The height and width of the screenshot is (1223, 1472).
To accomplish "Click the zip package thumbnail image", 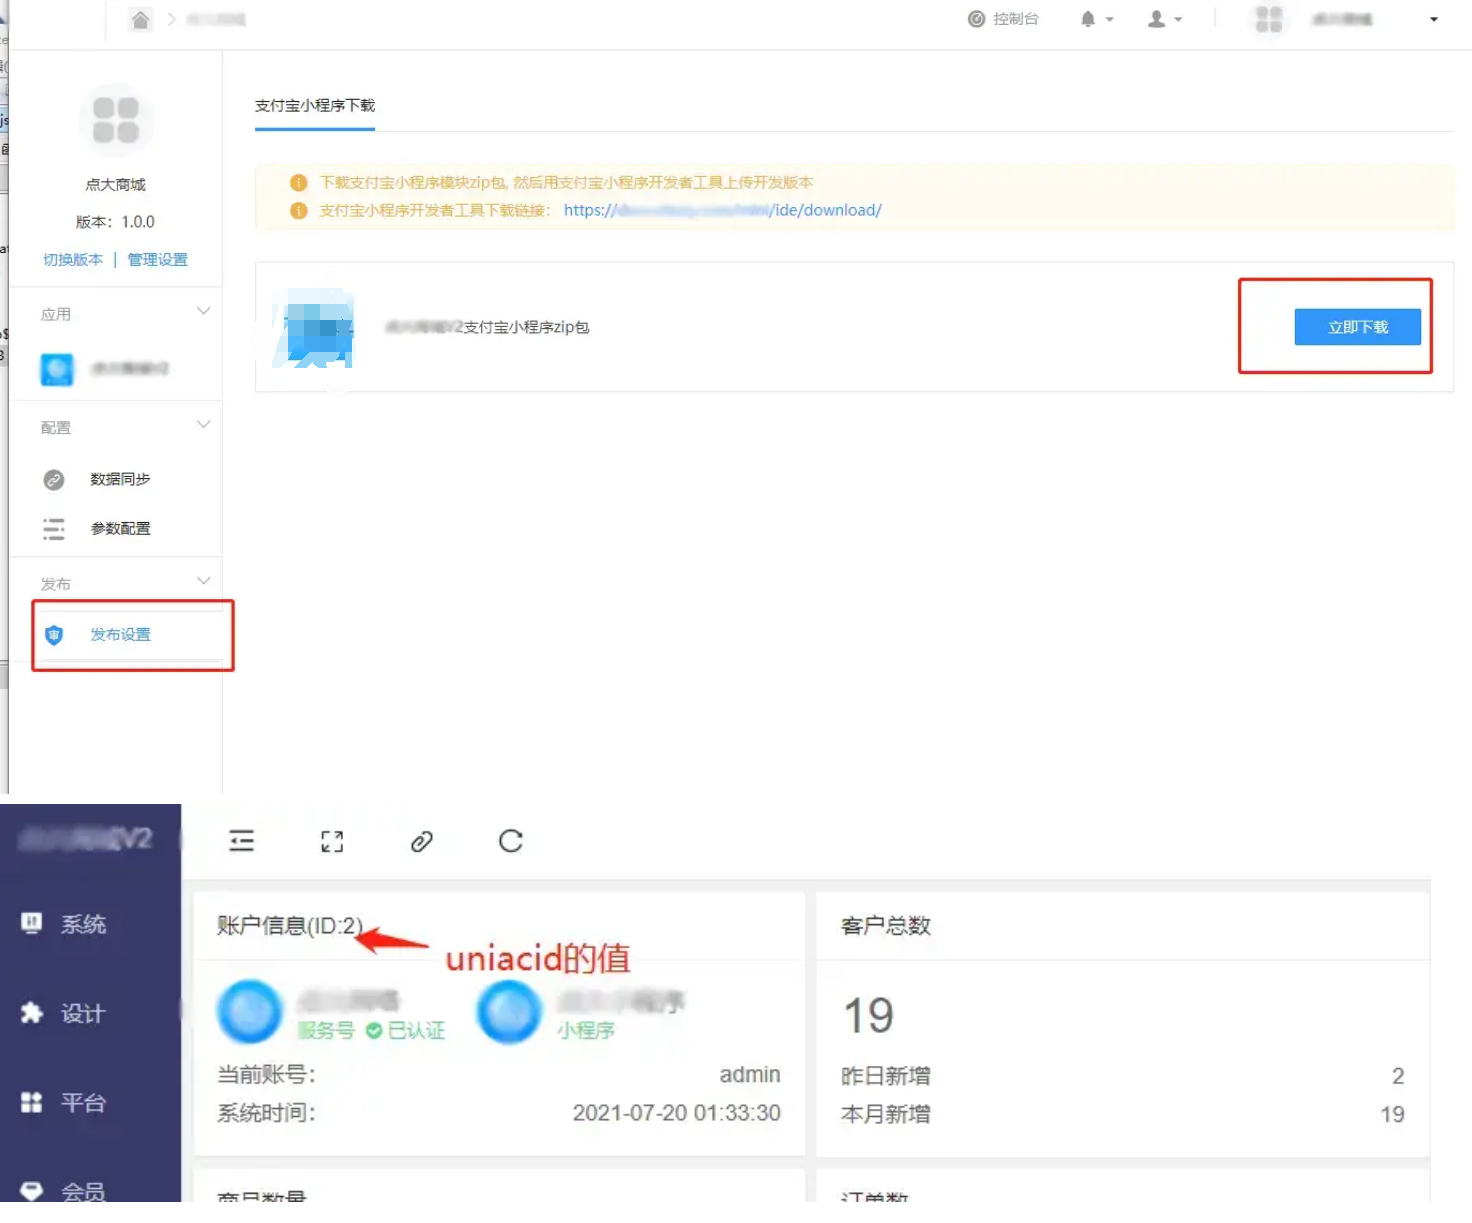I will tap(313, 327).
